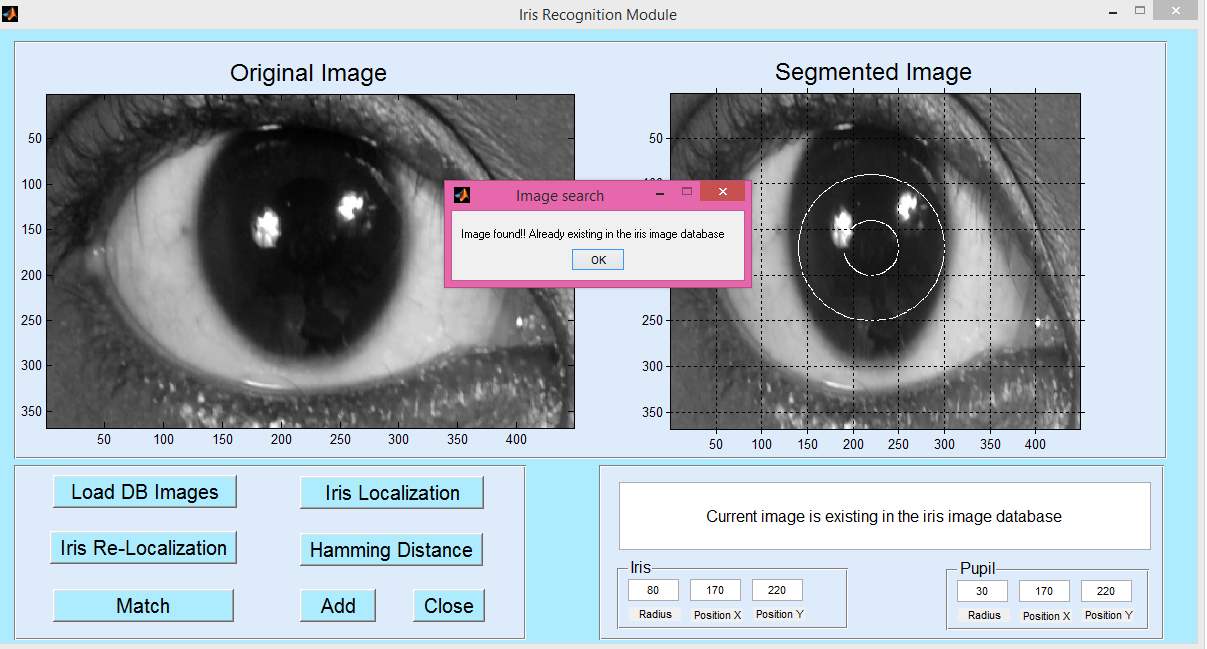Close the Image search dialog with X

[721, 192]
